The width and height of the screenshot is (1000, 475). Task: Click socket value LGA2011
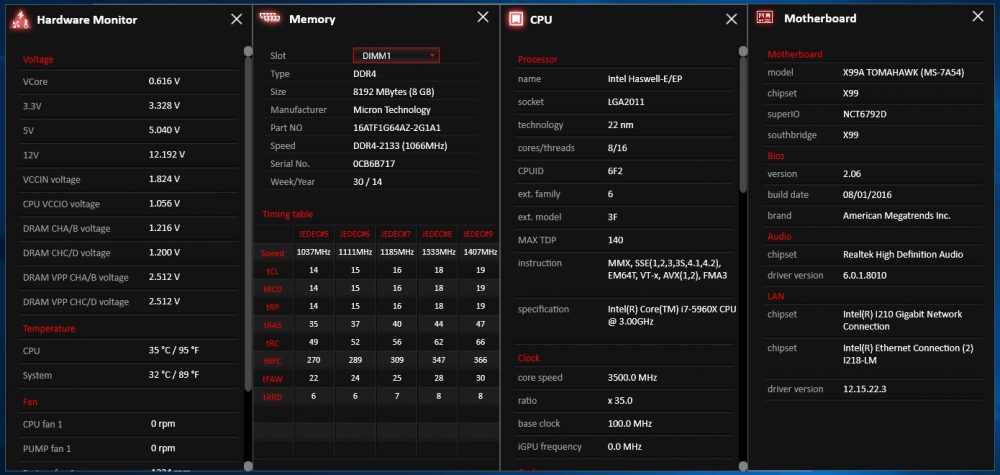pyautogui.click(x=628, y=102)
